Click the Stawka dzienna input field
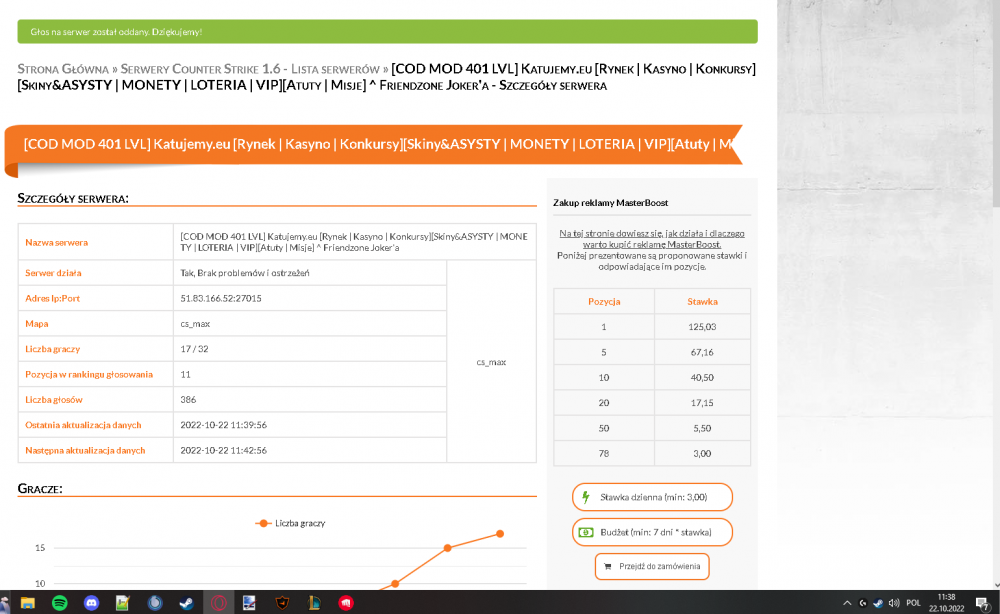This screenshot has width=1000, height=614. click(x=652, y=497)
